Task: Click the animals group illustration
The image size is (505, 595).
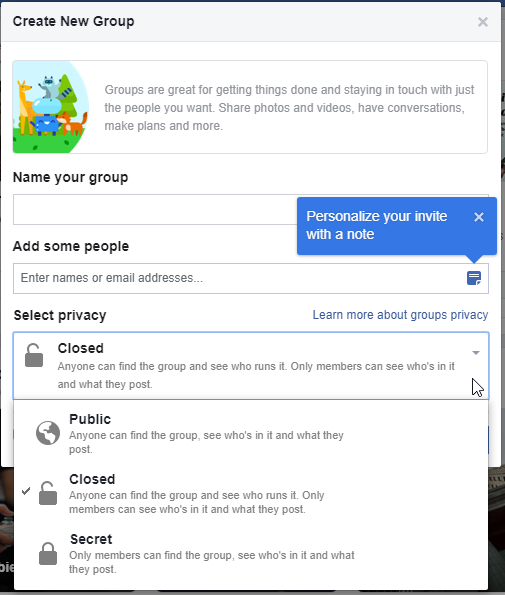Action: (51, 107)
